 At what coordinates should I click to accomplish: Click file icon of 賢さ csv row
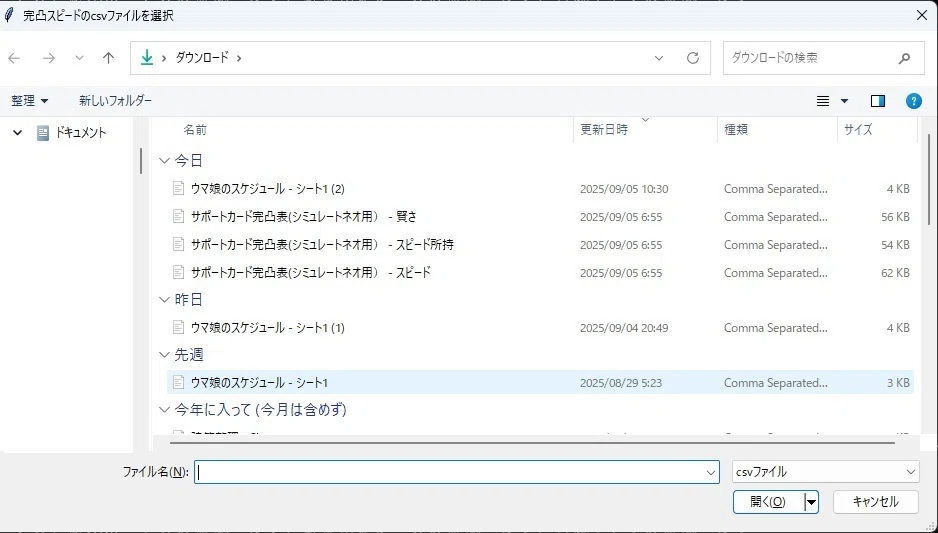click(x=178, y=216)
